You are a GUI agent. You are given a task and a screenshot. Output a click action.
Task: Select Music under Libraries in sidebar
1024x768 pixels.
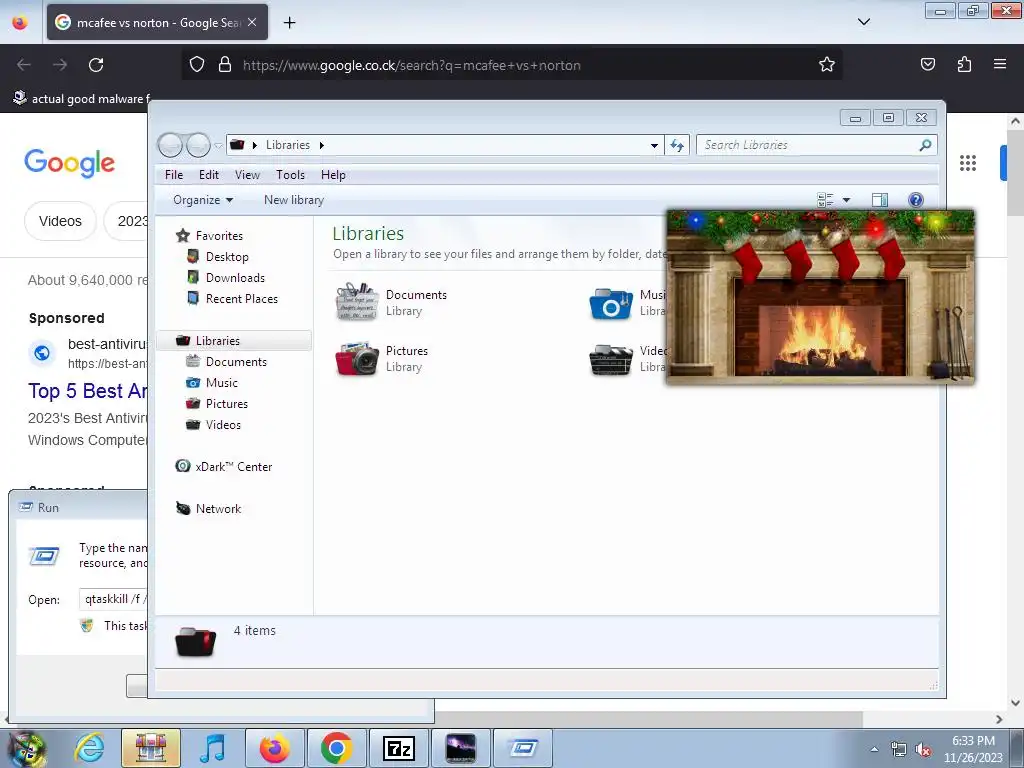[221, 383]
